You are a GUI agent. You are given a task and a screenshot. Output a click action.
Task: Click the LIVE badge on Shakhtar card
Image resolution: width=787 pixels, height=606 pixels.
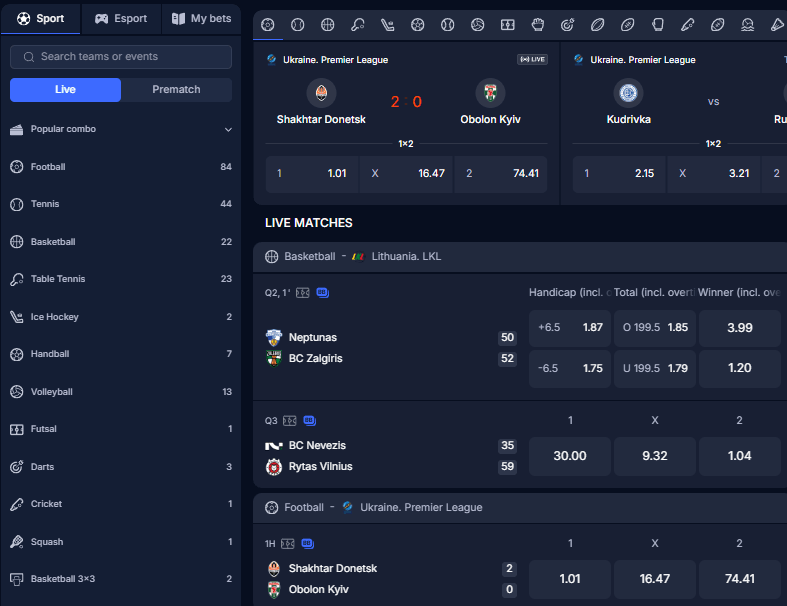(533, 59)
